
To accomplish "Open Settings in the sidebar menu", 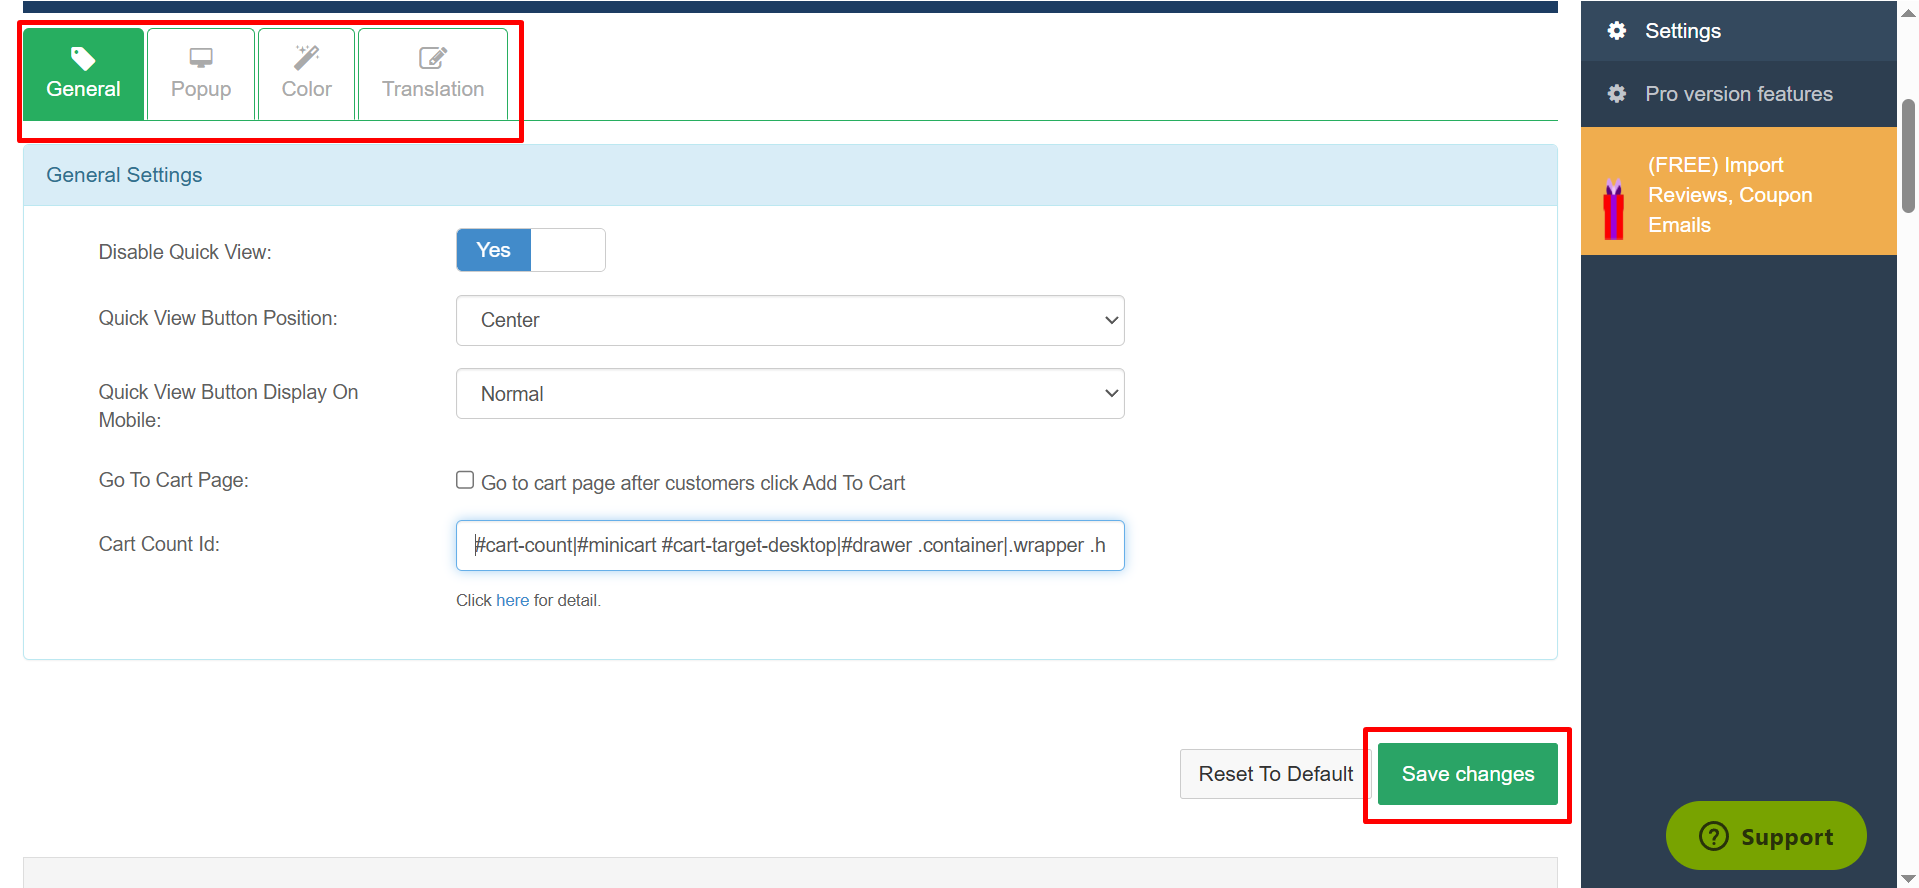I will click(x=1739, y=31).
